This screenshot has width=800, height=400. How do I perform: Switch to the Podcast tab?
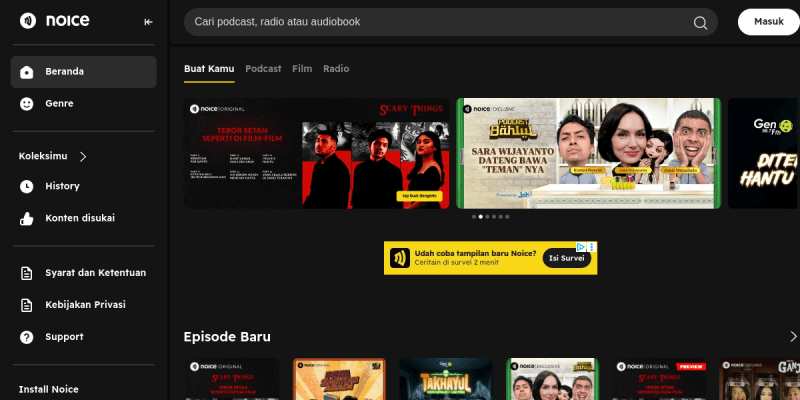(263, 69)
